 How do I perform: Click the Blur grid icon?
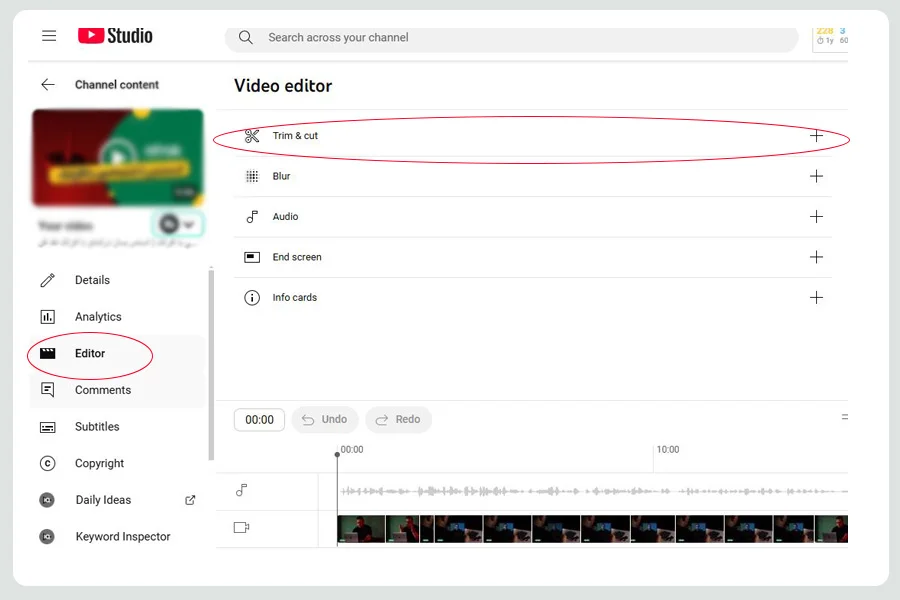pyautogui.click(x=252, y=176)
